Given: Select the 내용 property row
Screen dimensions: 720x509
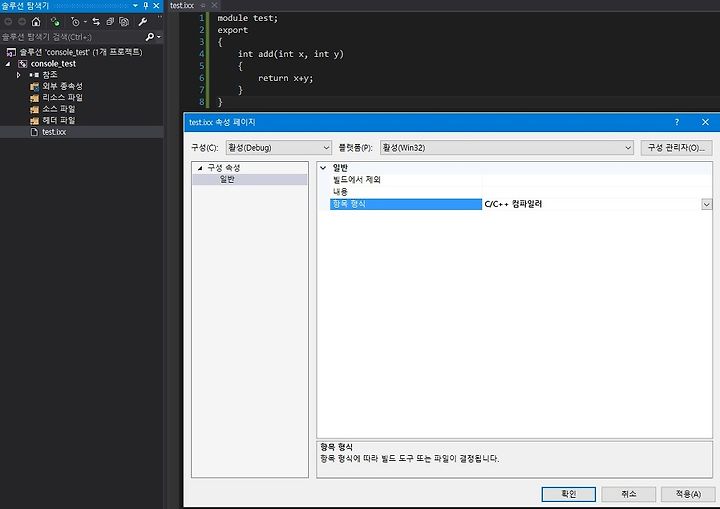Looking at the screenshot, I should (521, 192).
